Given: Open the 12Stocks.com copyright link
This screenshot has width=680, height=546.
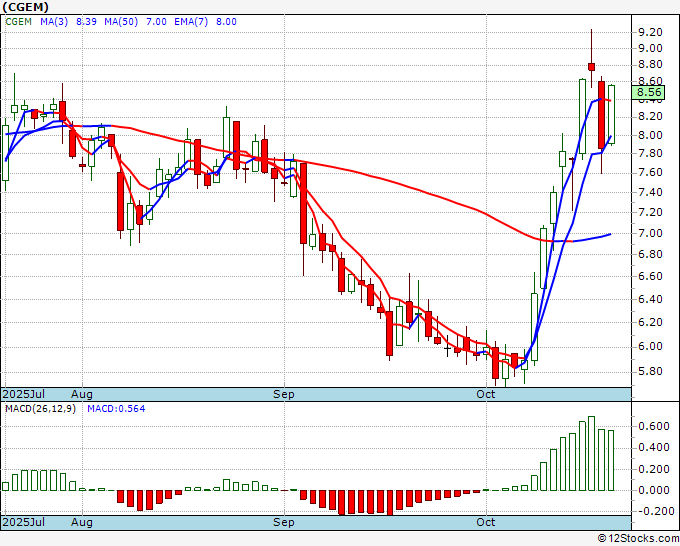Looking at the screenshot, I should [638, 539].
